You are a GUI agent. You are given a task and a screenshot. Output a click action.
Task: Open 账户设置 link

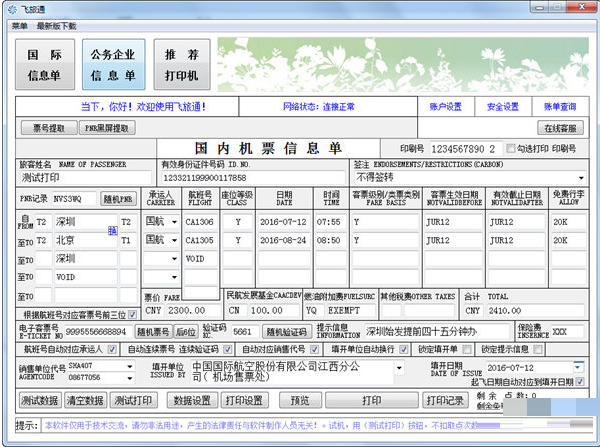click(446, 106)
